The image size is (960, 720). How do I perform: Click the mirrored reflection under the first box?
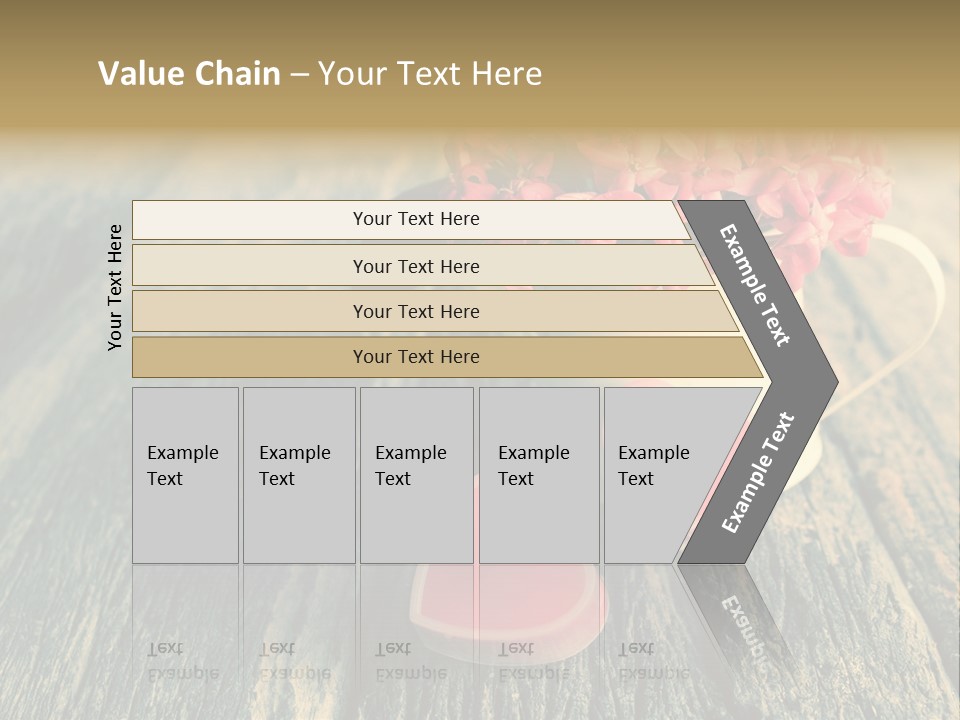coord(184,660)
